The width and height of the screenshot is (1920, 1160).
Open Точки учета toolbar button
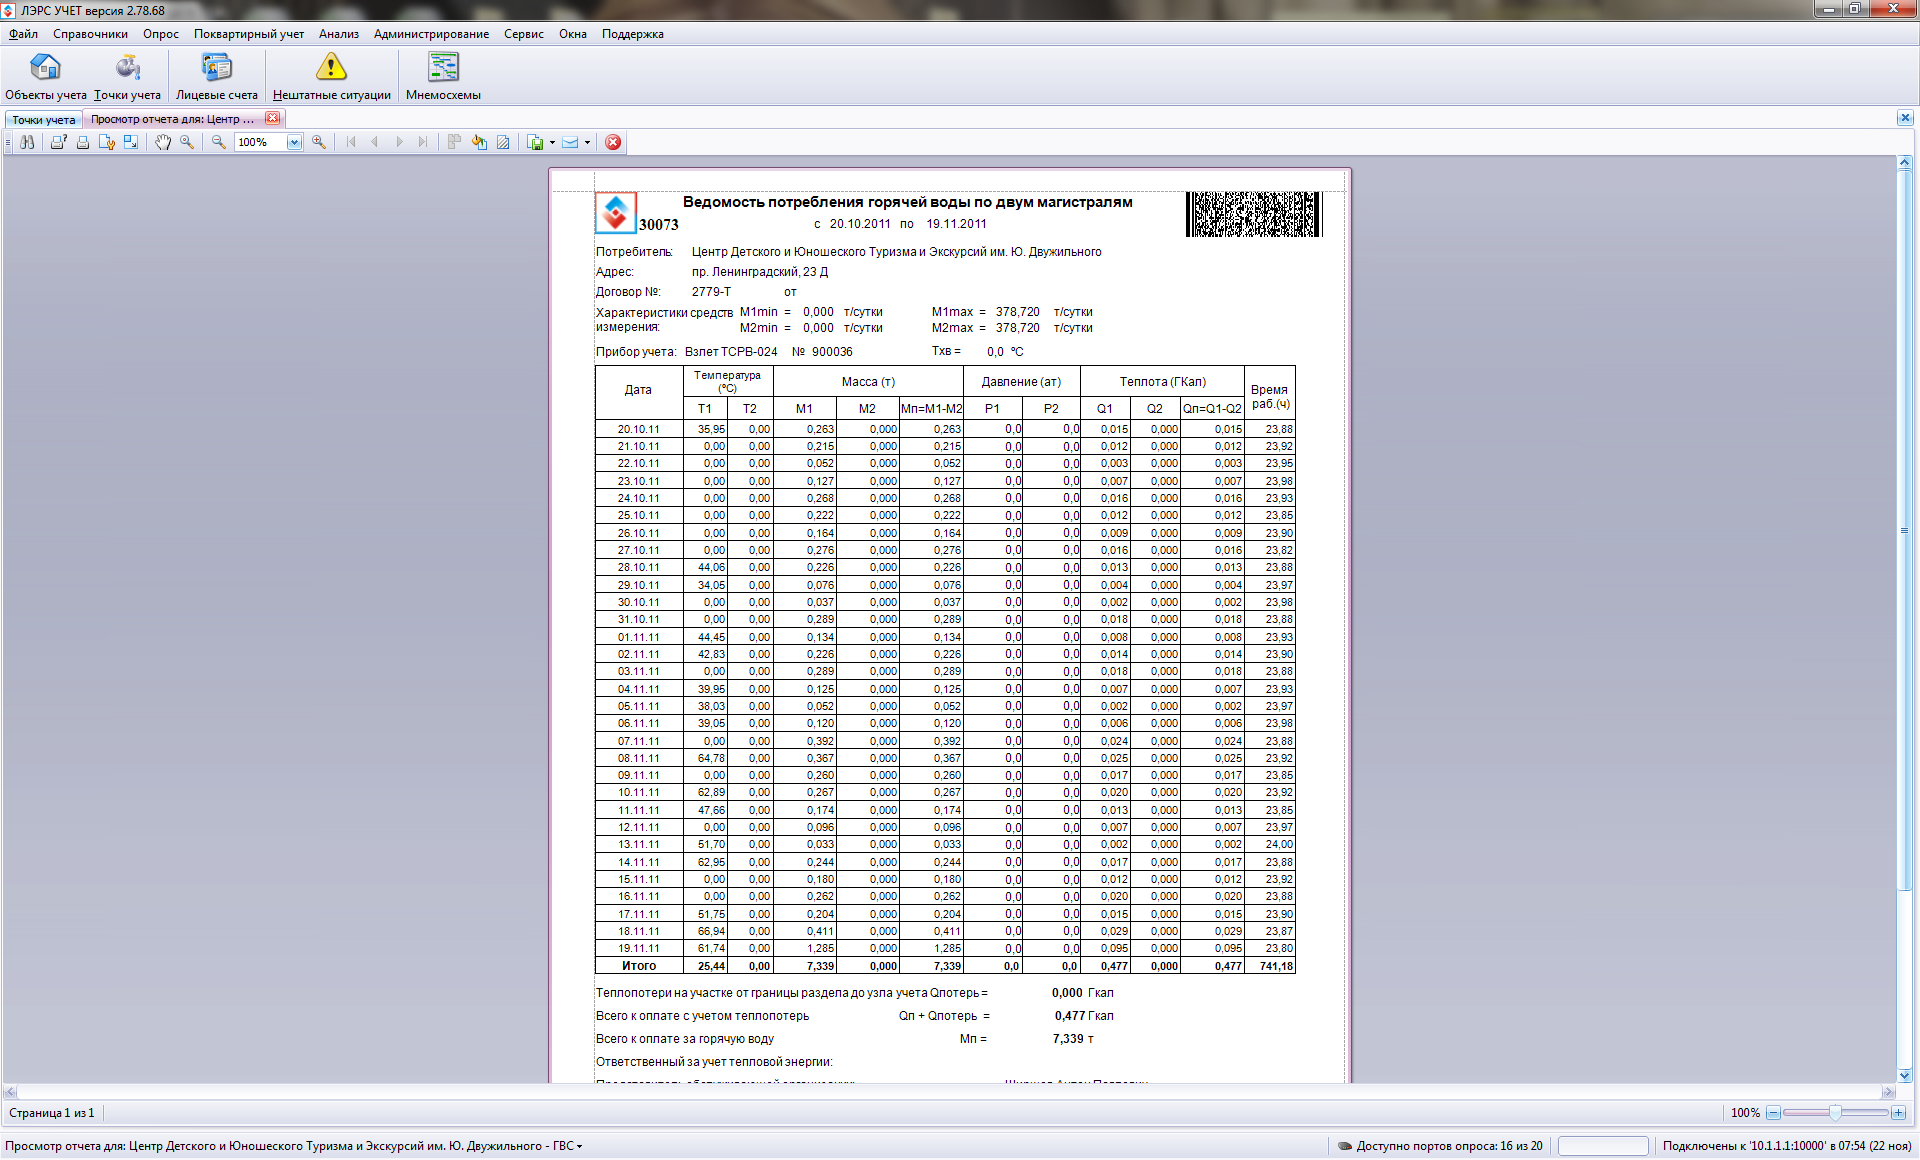click(x=127, y=77)
